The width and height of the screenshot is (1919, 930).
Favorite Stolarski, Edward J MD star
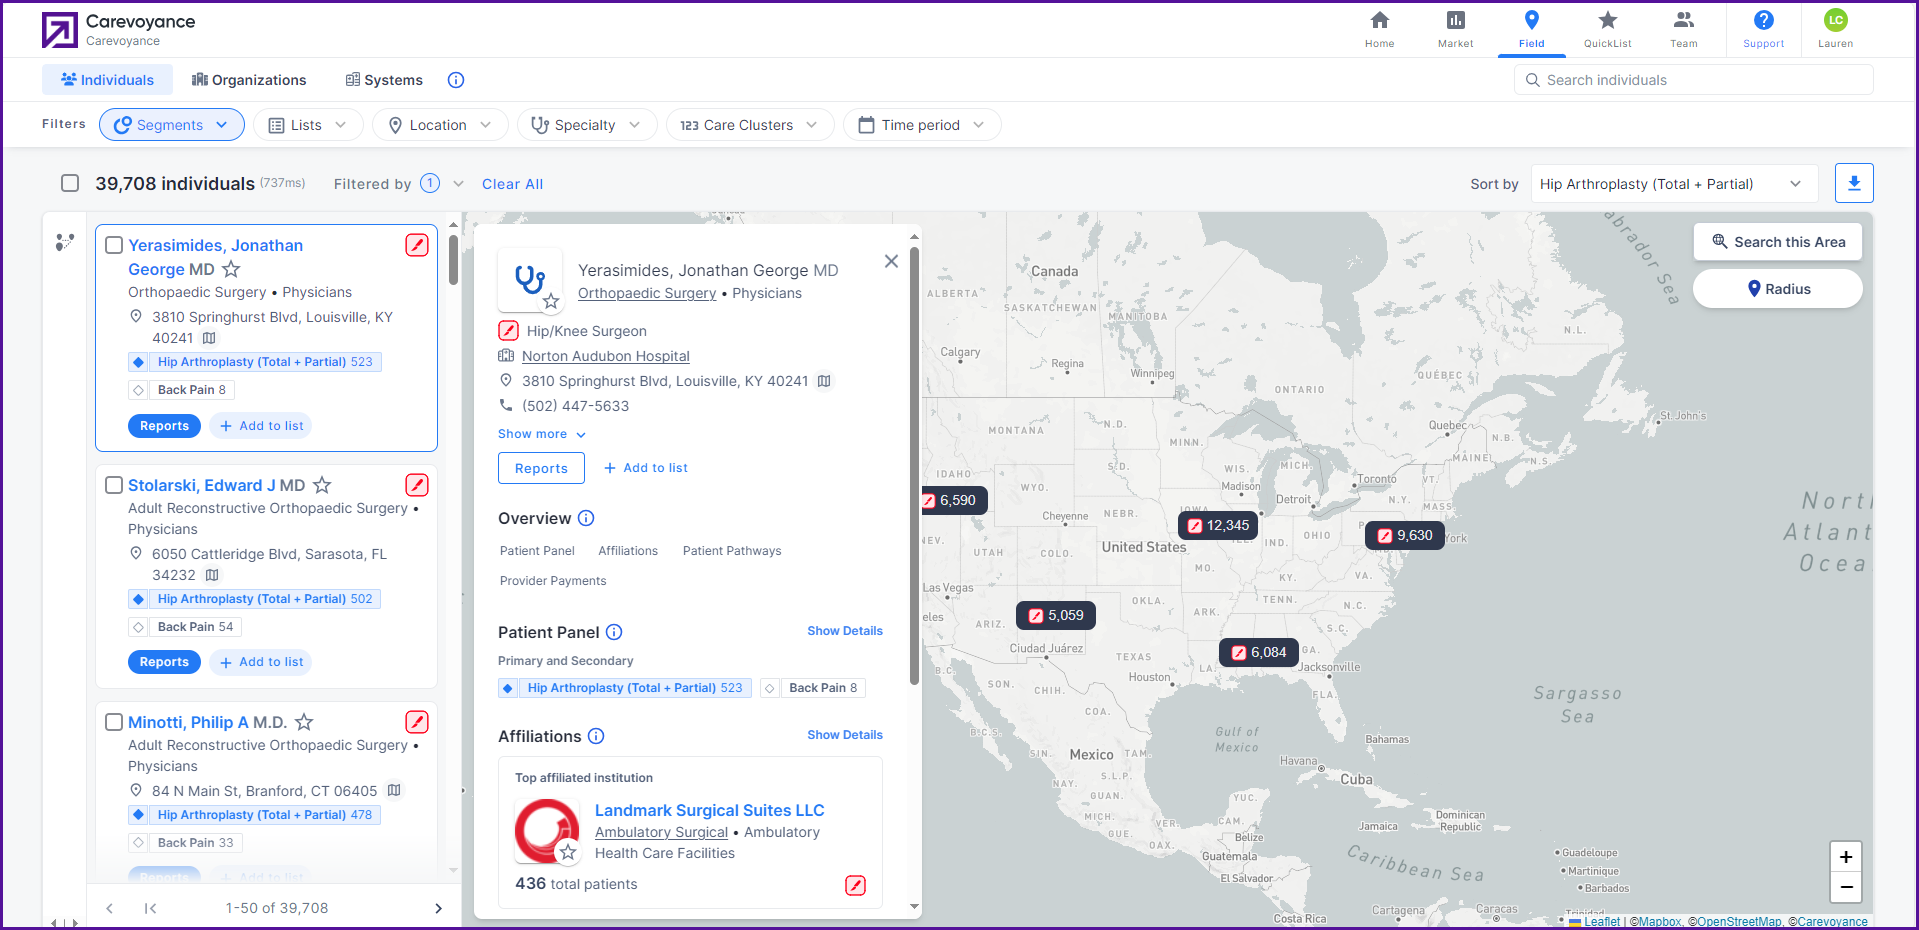(x=322, y=485)
